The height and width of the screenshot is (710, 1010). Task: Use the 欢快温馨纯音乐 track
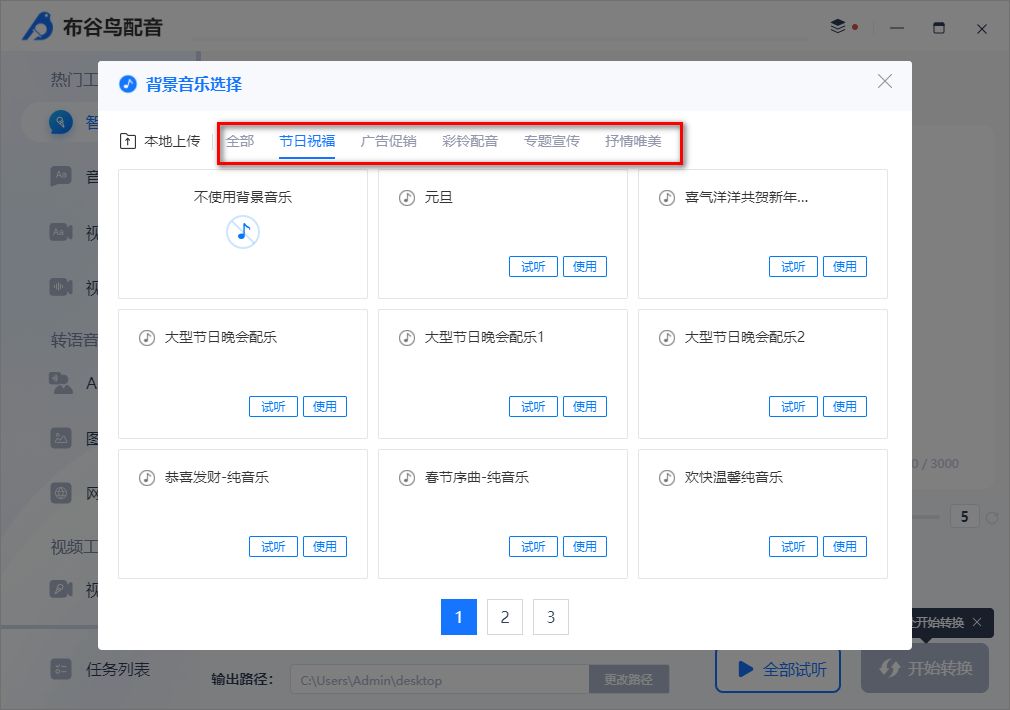click(844, 546)
